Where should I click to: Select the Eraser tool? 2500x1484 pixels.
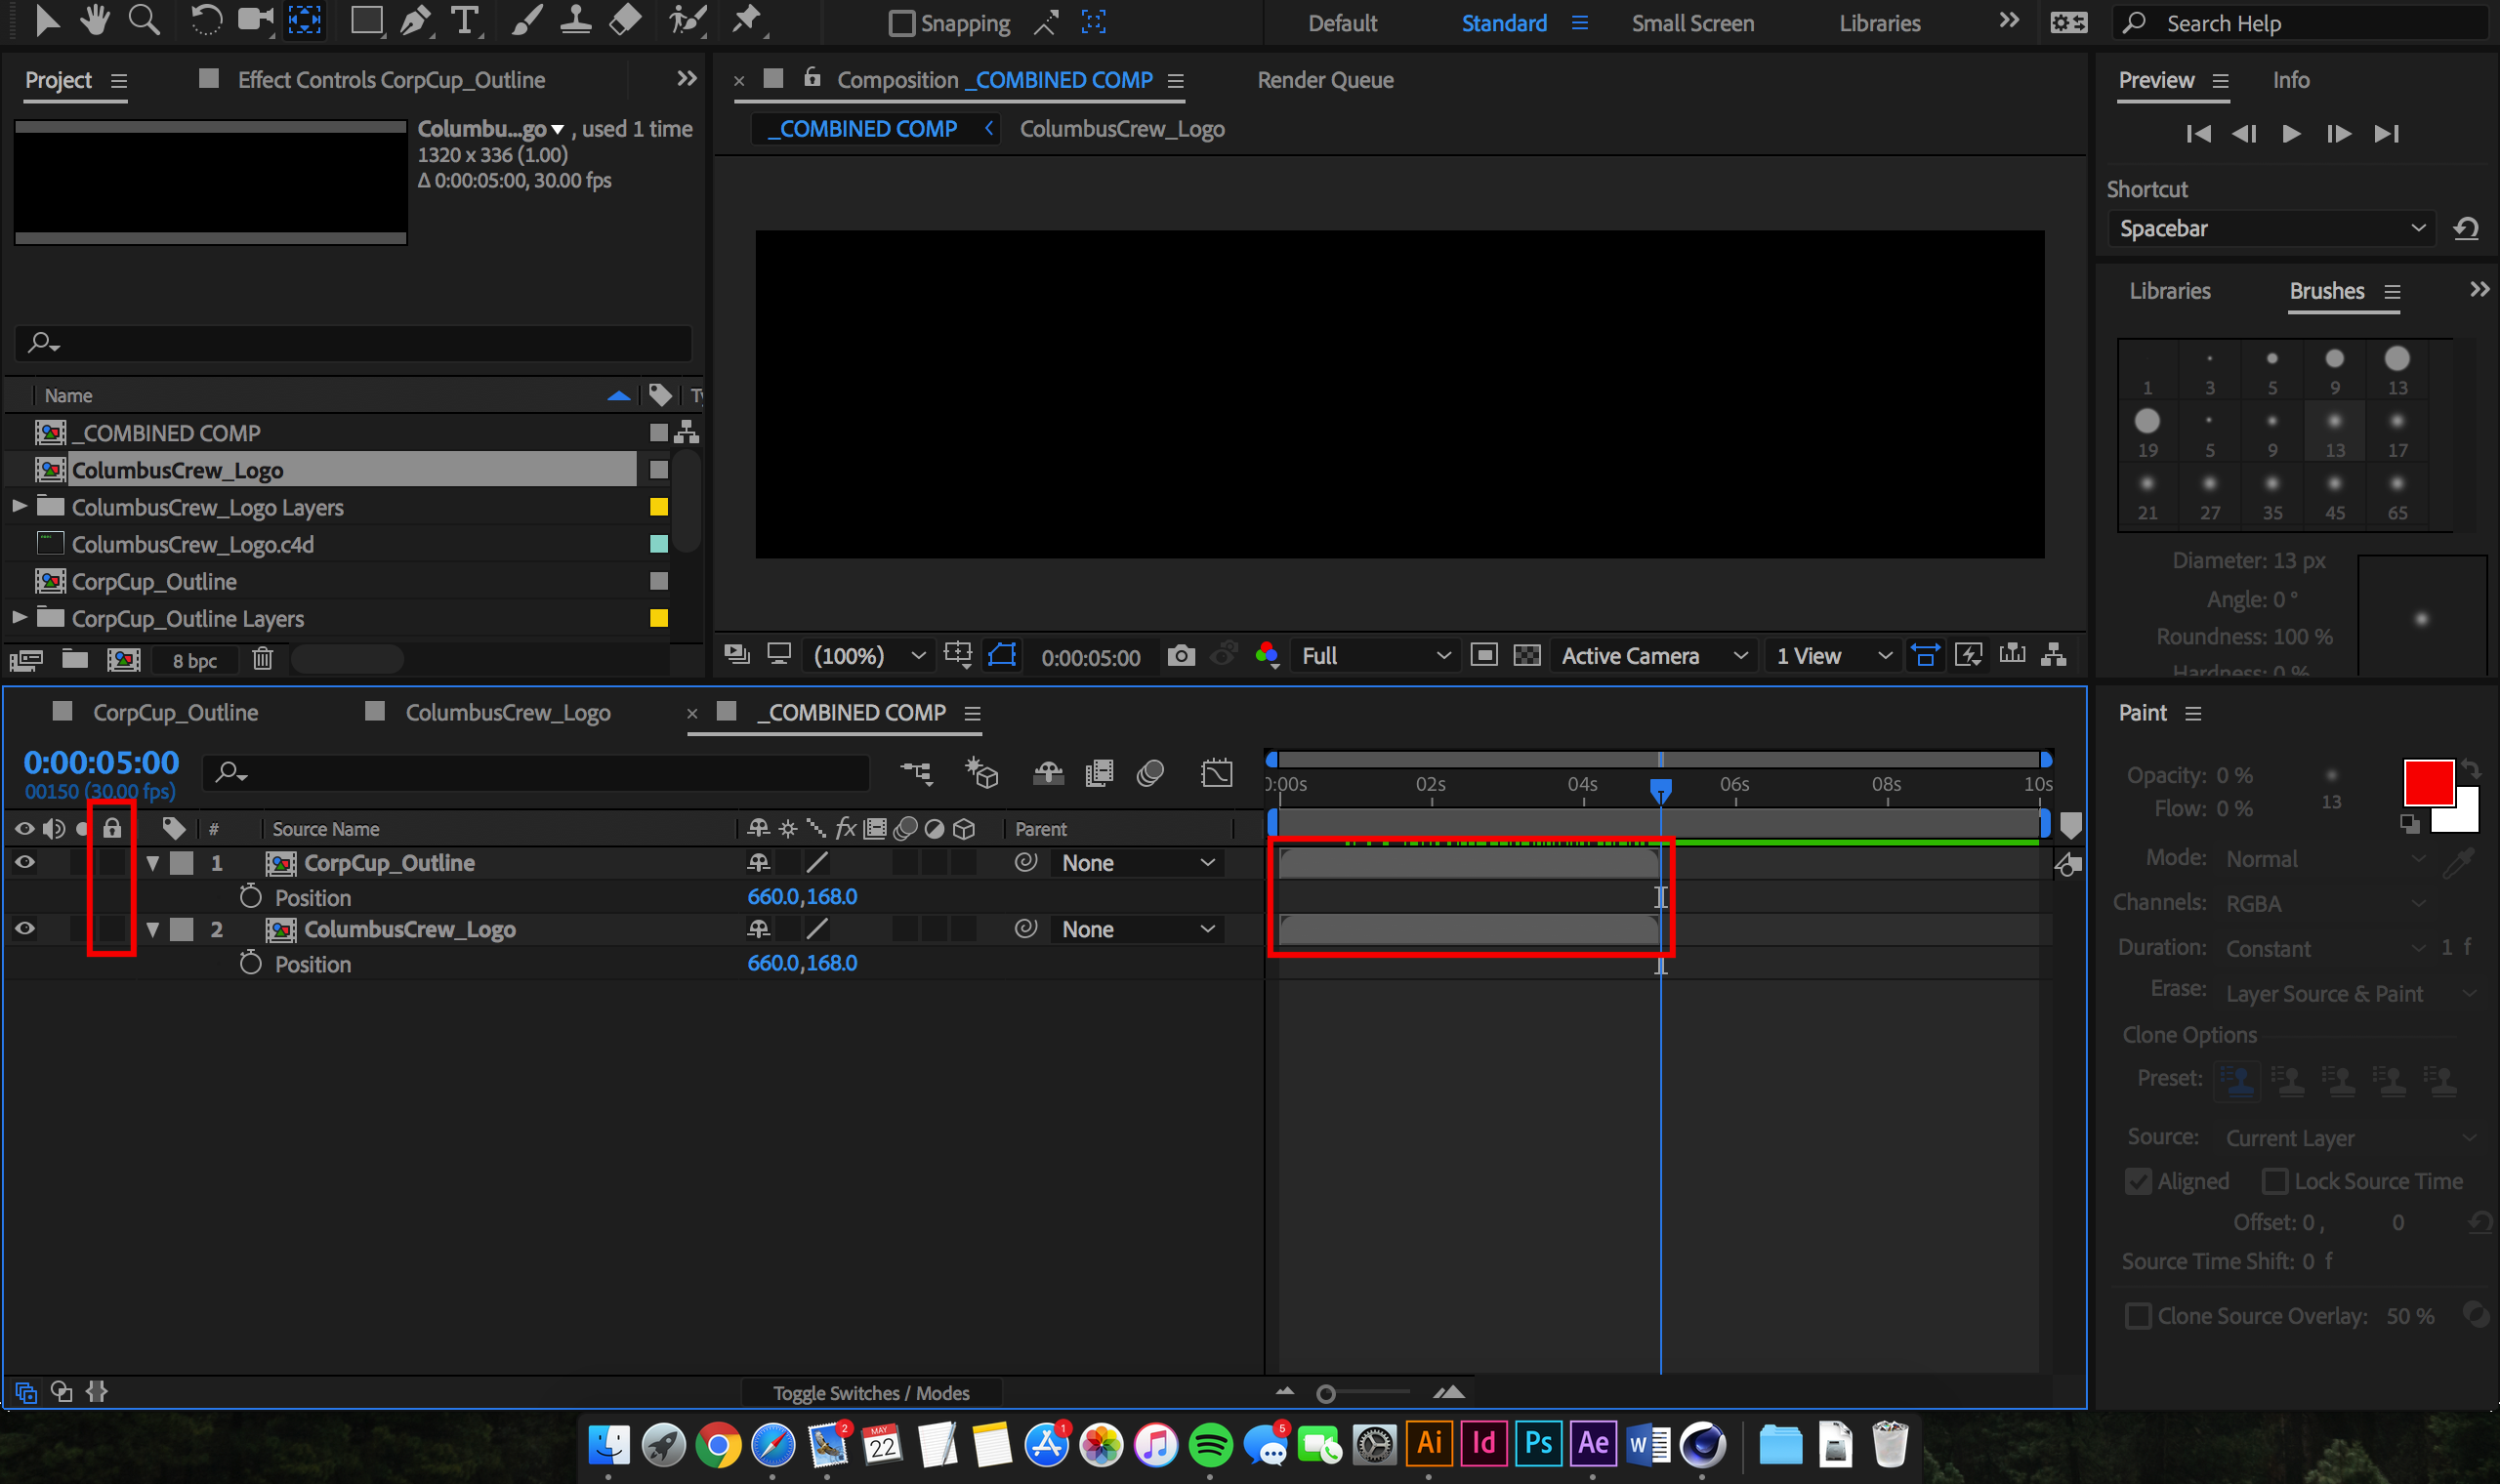[x=625, y=21]
